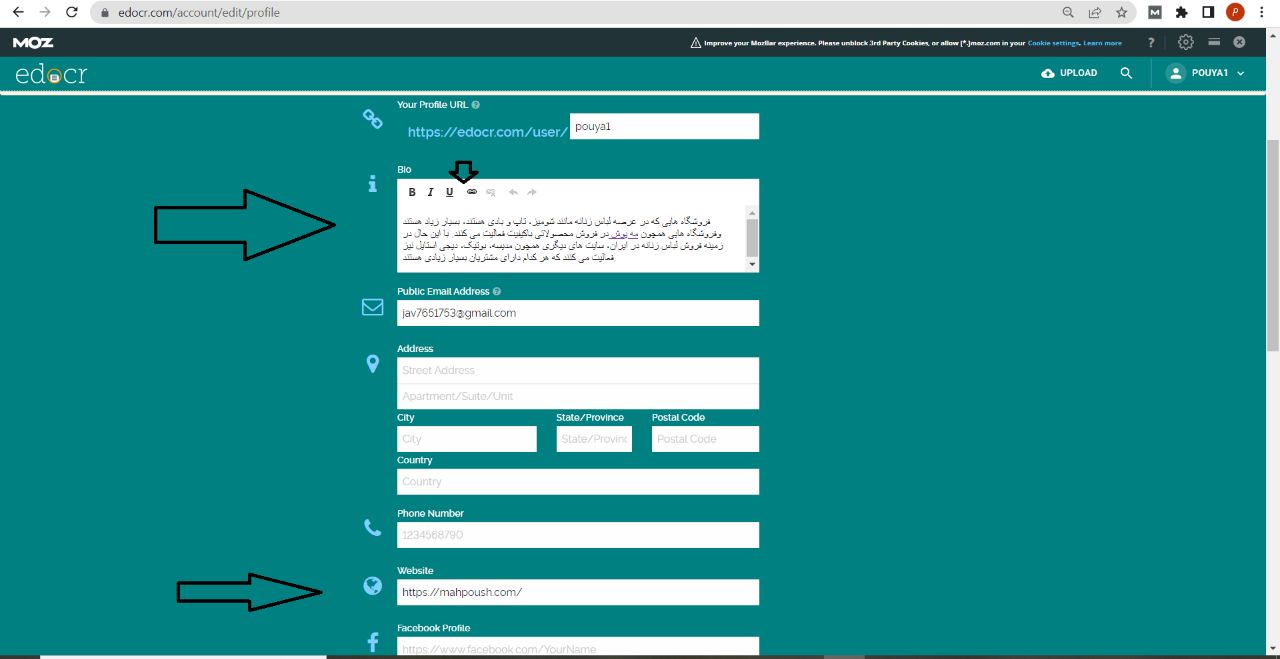Screen dimensions: 1280x659
Task: Click the phone icon next to Phone Number
Action: (372, 527)
